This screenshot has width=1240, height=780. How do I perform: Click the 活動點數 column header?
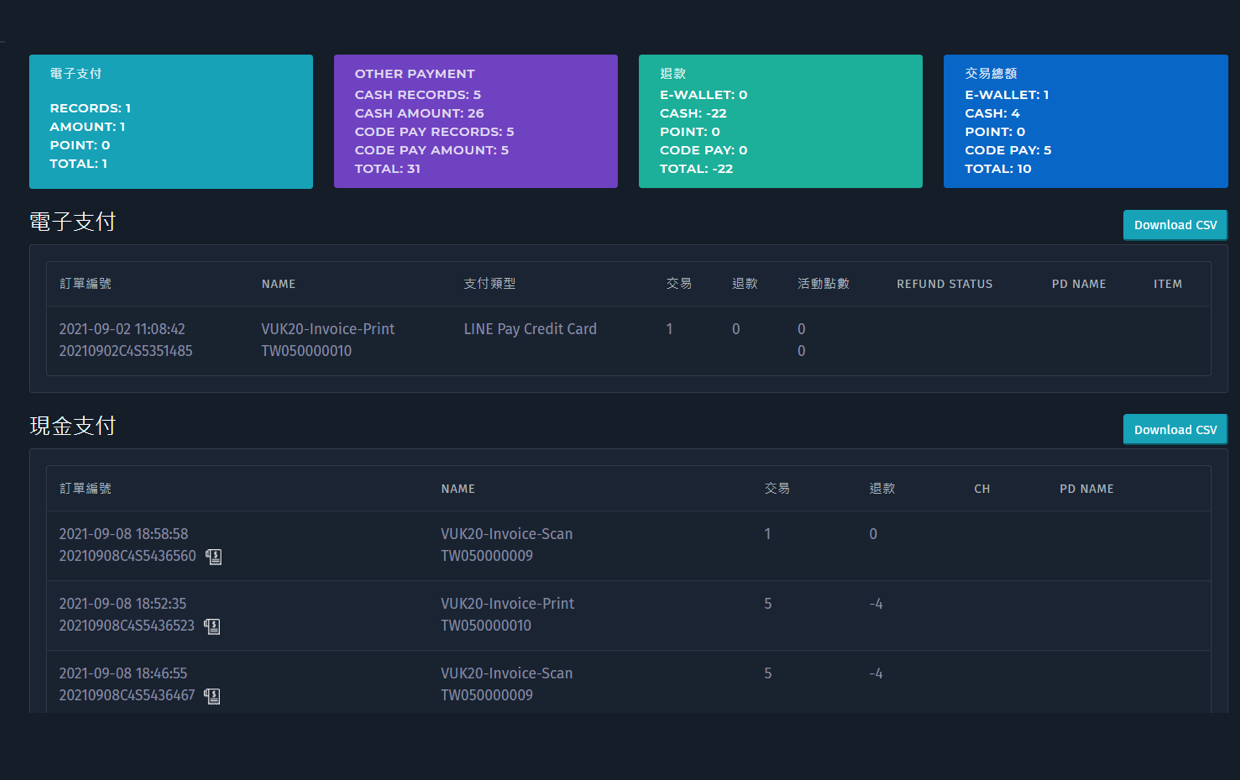[823, 284]
